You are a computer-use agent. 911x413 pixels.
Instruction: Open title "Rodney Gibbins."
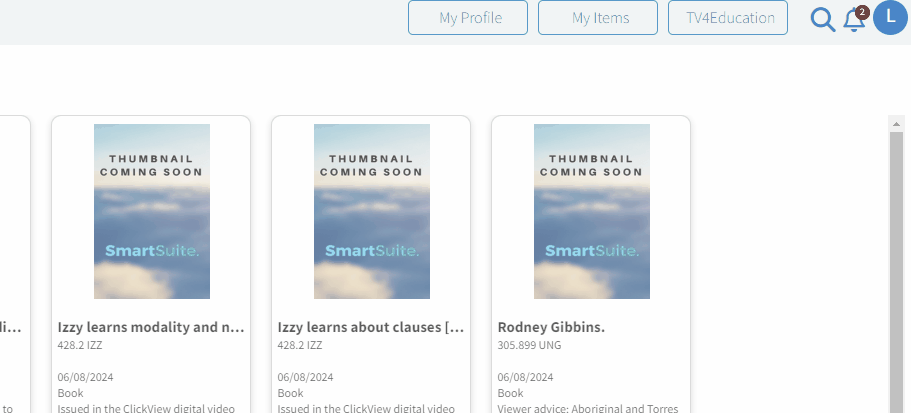[551, 327]
